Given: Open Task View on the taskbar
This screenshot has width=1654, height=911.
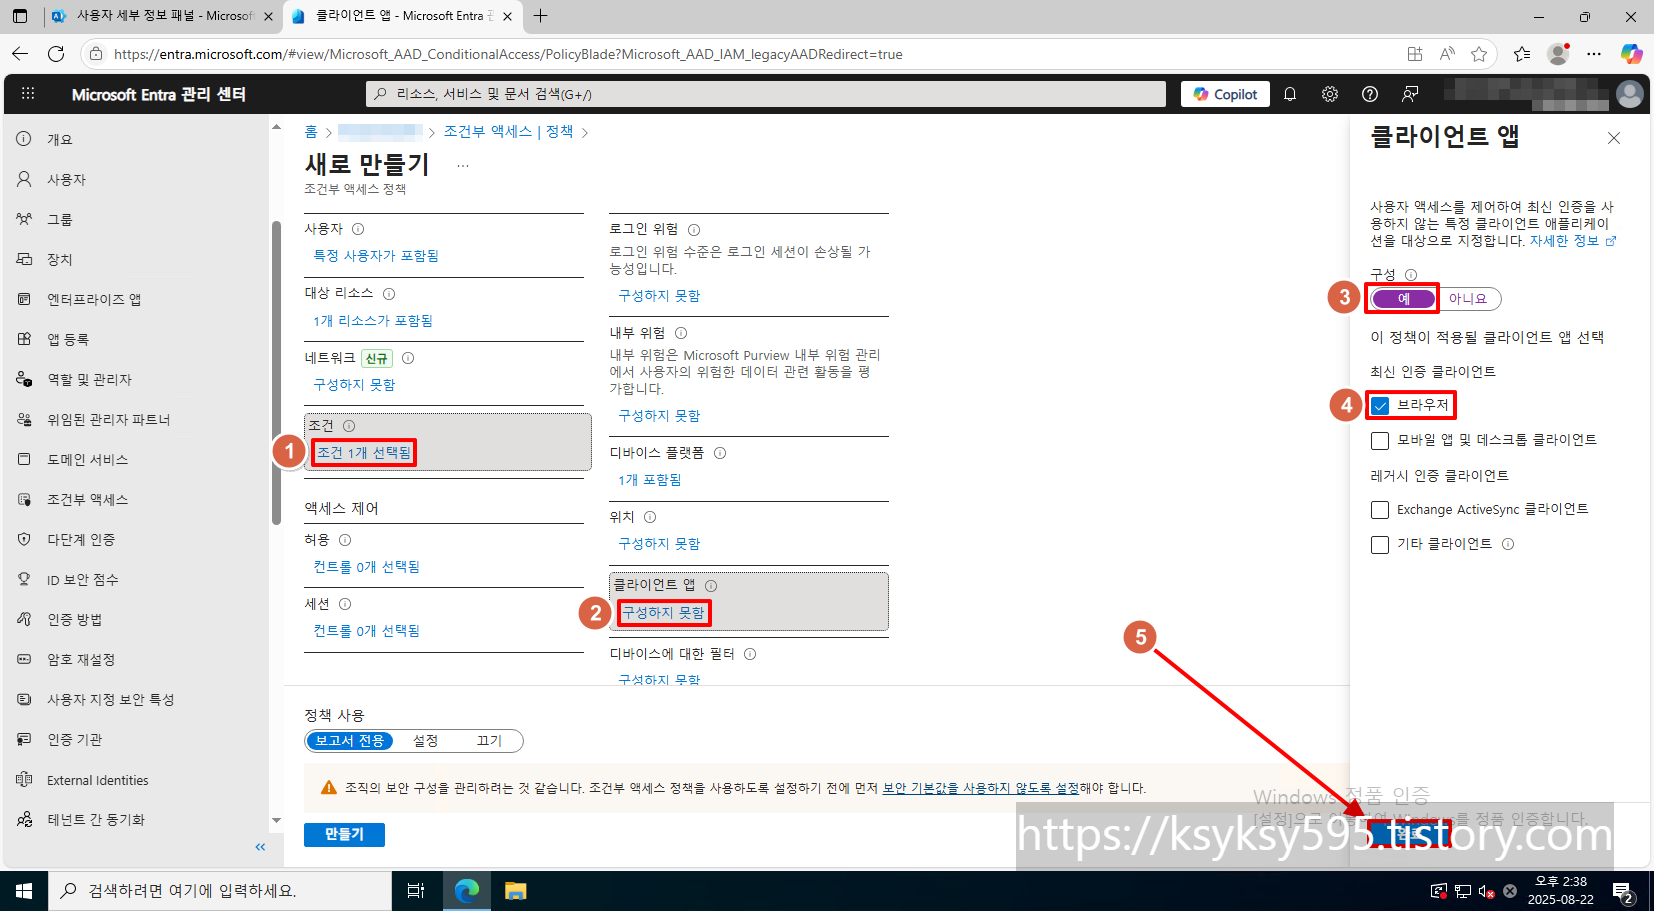Looking at the screenshot, I should [x=416, y=890].
